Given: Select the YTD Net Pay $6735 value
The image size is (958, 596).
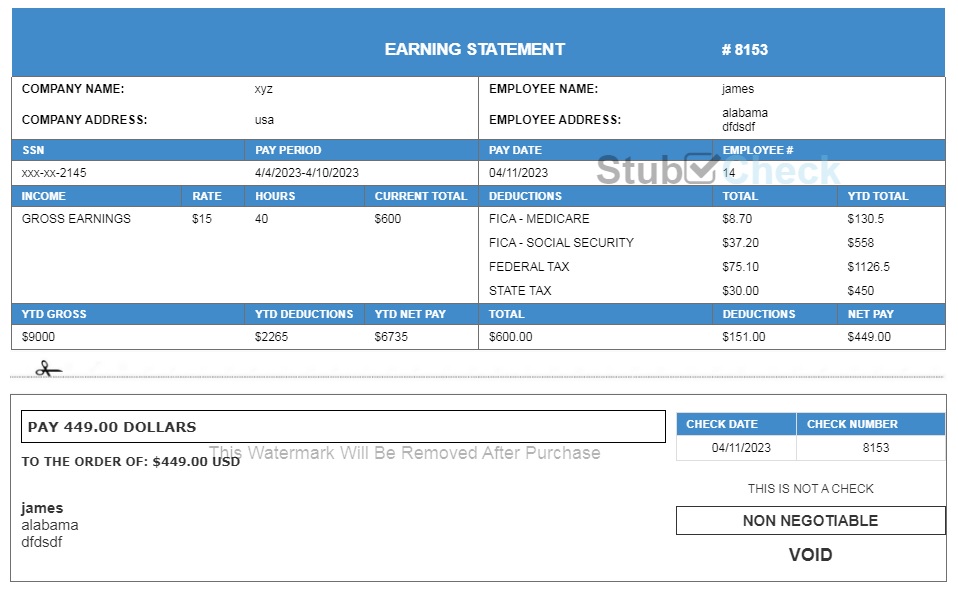Looking at the screenshot, I should [391, 337].
